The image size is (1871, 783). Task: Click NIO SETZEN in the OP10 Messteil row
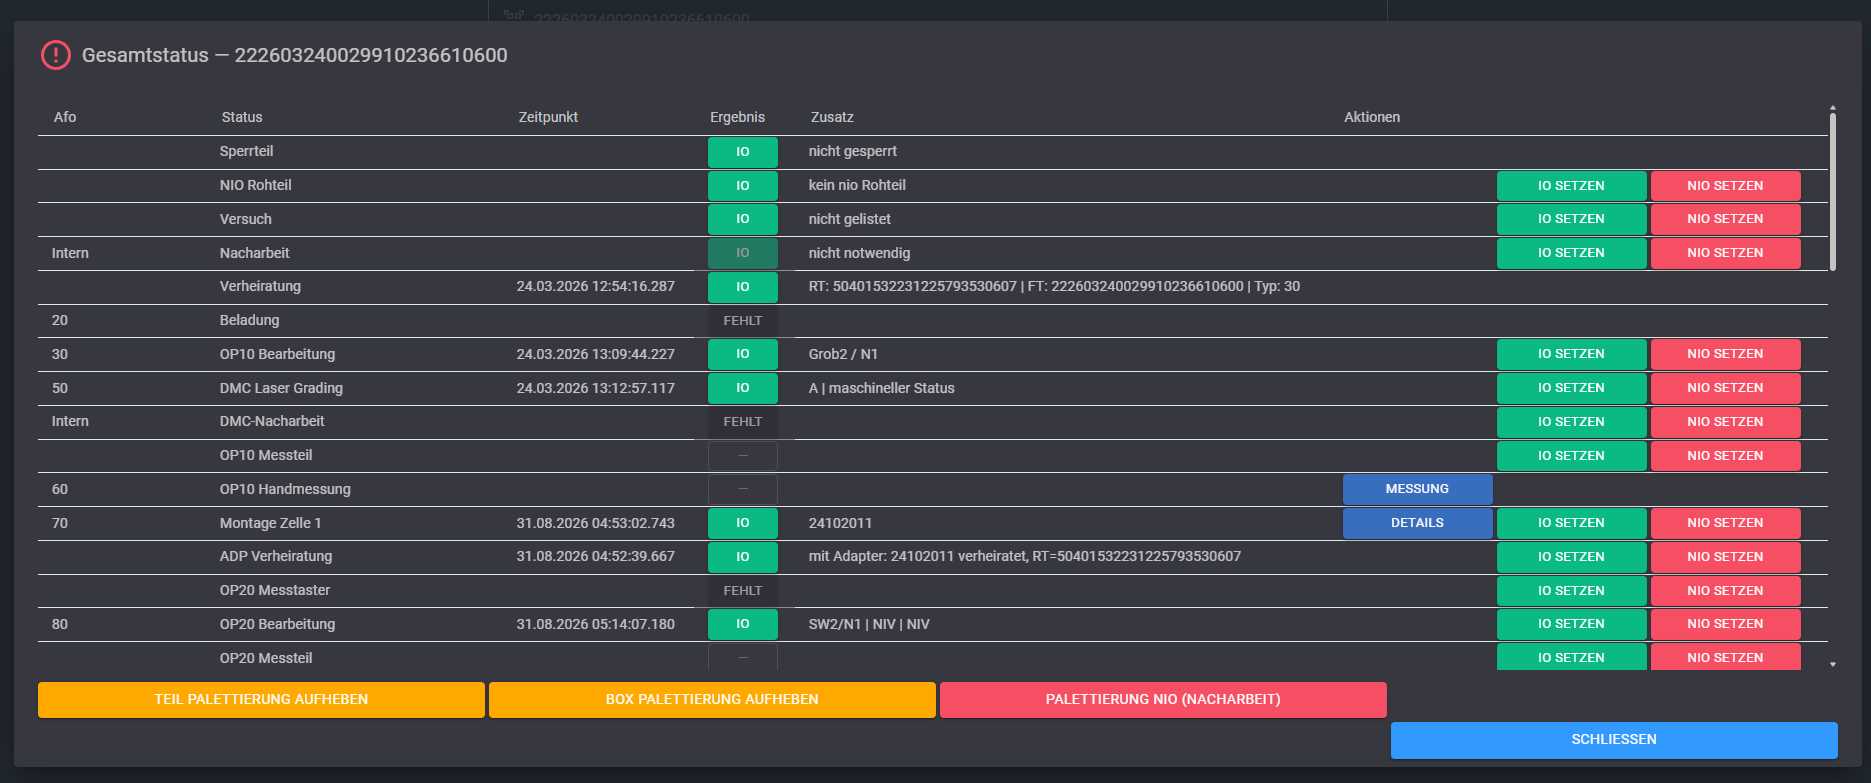[x=1725, y=456]
